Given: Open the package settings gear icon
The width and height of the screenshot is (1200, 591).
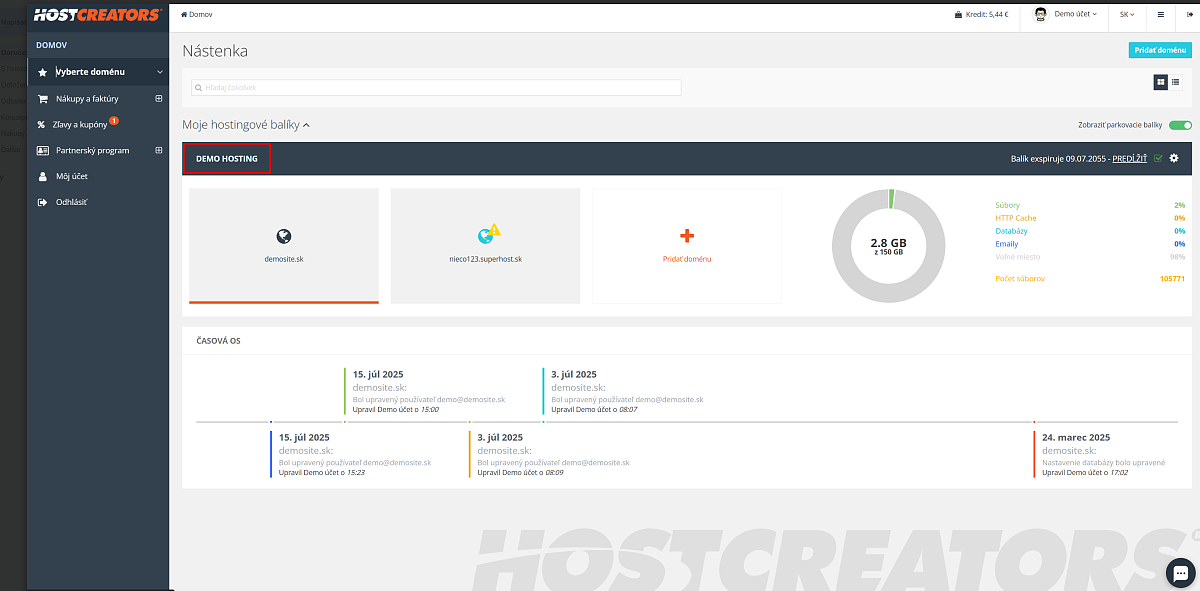Looking at the screenshot, I should pyautogui.click(x=1174, y=158).
